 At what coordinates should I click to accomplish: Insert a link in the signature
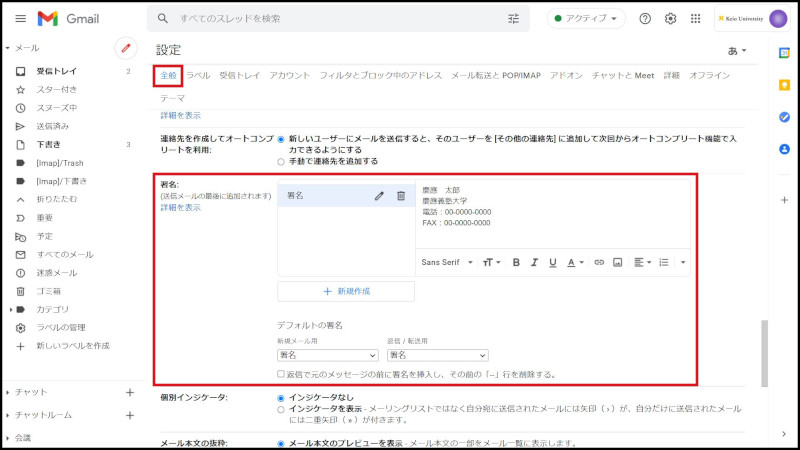600,262
